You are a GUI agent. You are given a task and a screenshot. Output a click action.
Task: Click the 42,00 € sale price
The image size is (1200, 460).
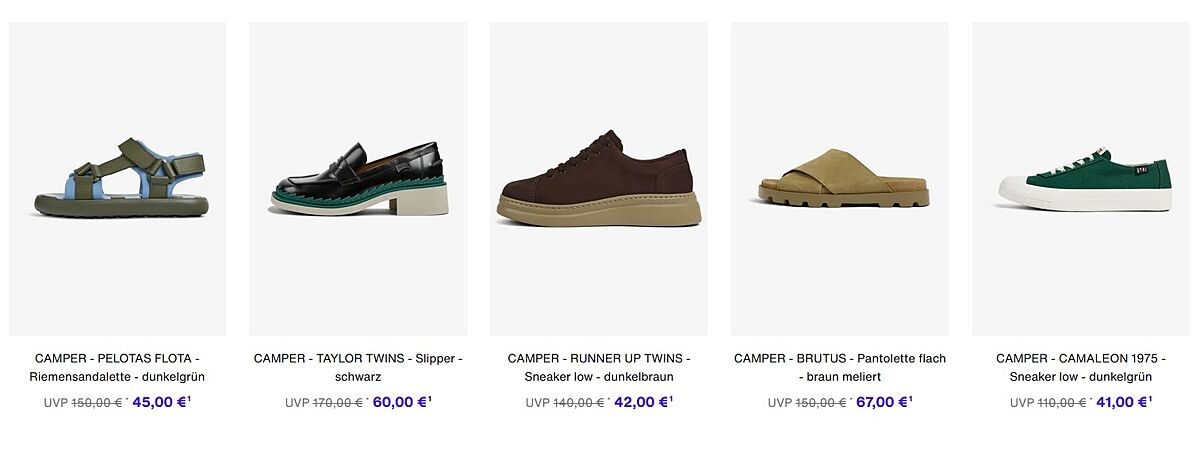click(x=643, y=402)
